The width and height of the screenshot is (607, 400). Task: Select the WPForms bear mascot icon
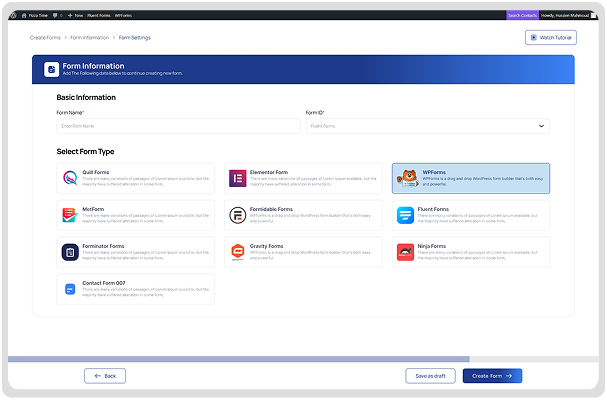pos(408,178)
